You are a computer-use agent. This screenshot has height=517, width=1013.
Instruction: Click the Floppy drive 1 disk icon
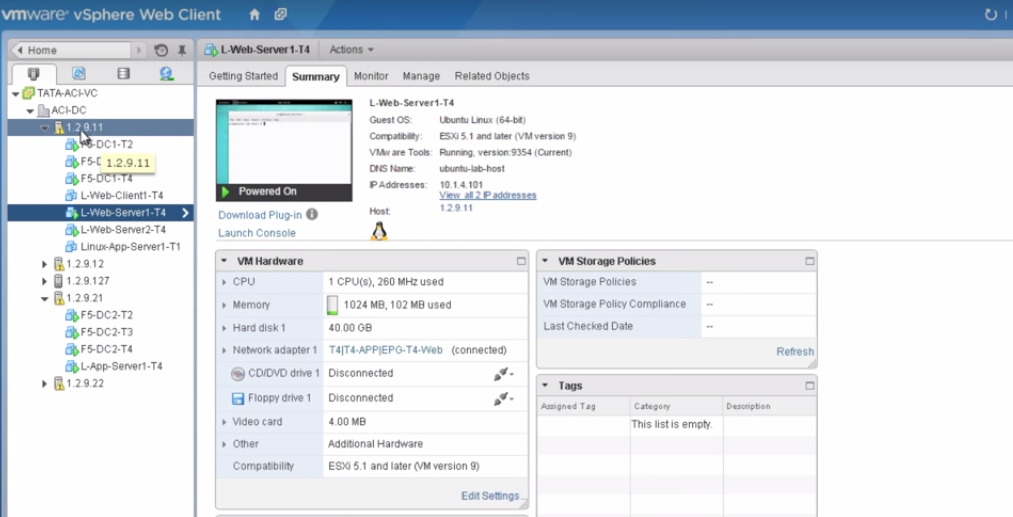pyautogui.click(x=238, y=398)
